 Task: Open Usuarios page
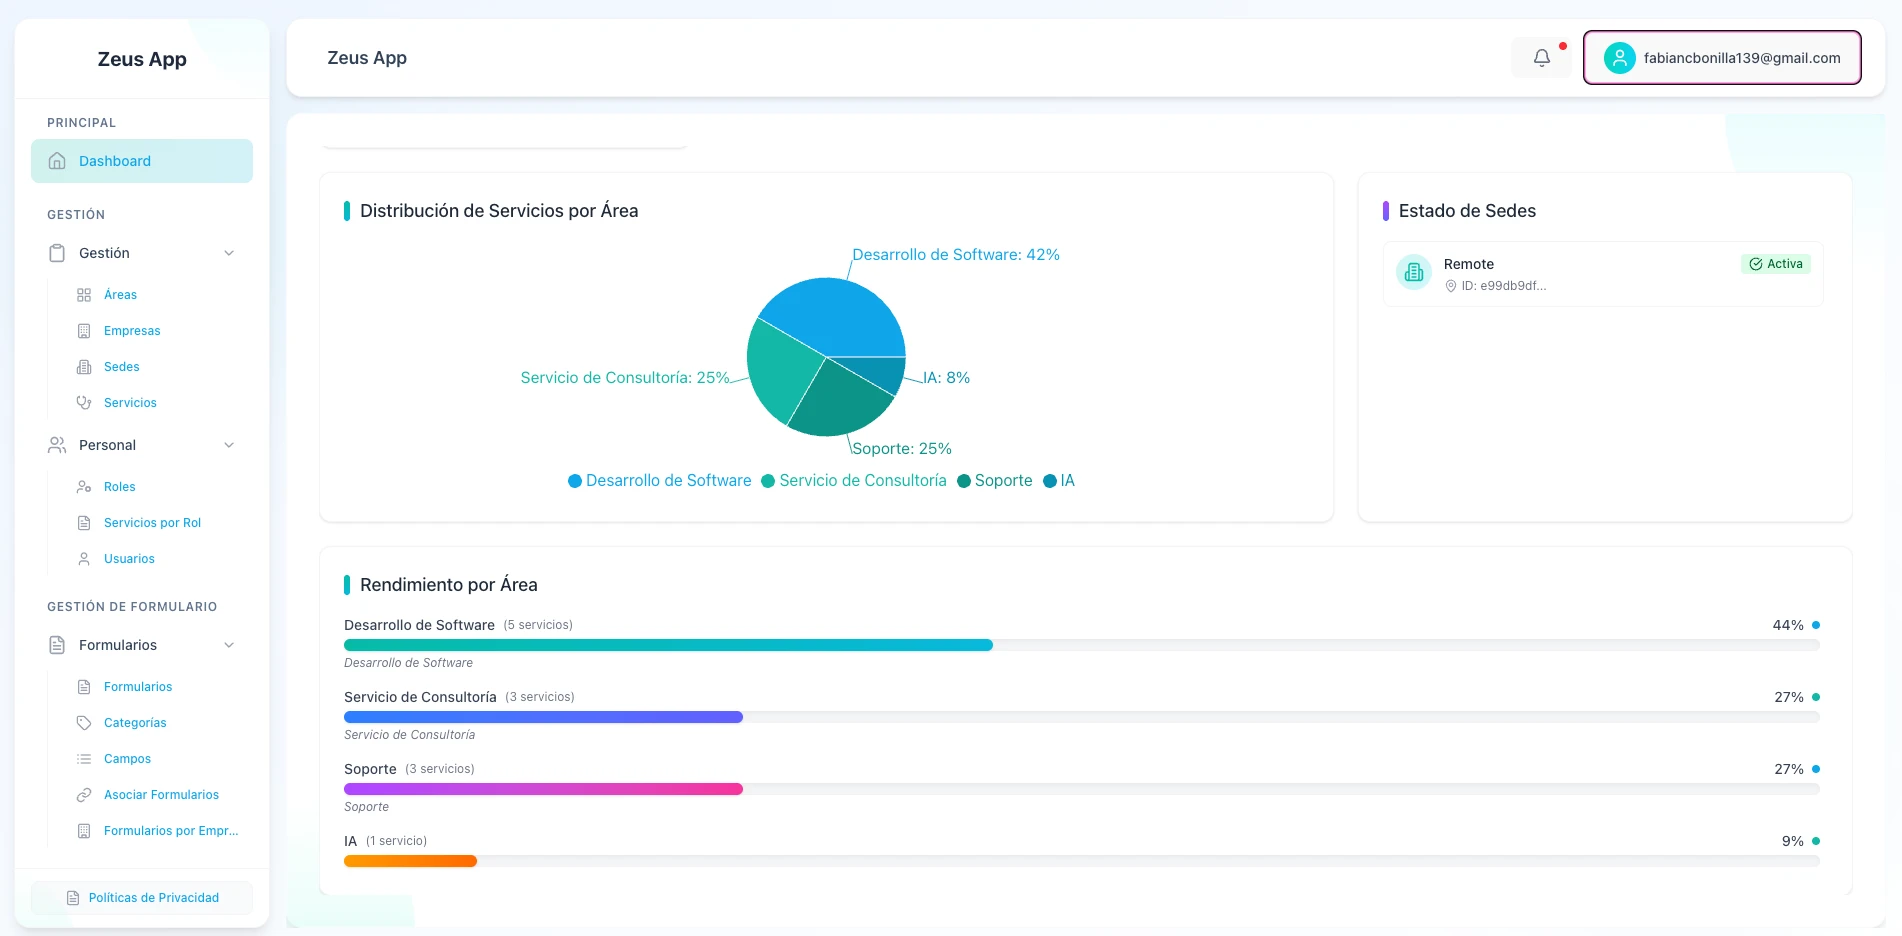click(x=129, y=559)
